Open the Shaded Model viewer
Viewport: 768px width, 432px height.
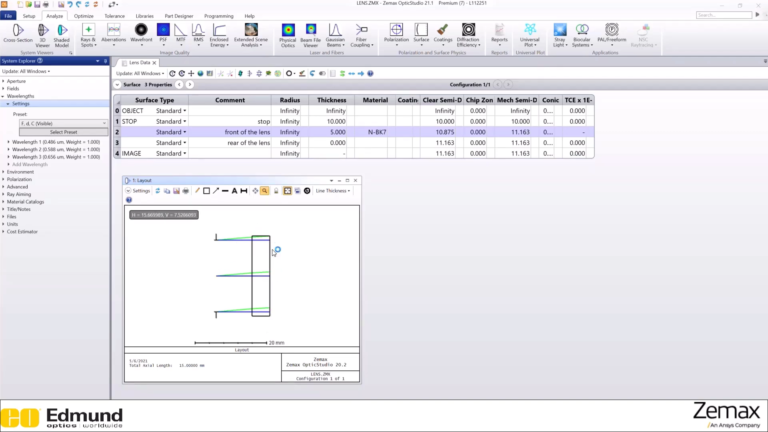pyautogui.click(x=62, y=35)
